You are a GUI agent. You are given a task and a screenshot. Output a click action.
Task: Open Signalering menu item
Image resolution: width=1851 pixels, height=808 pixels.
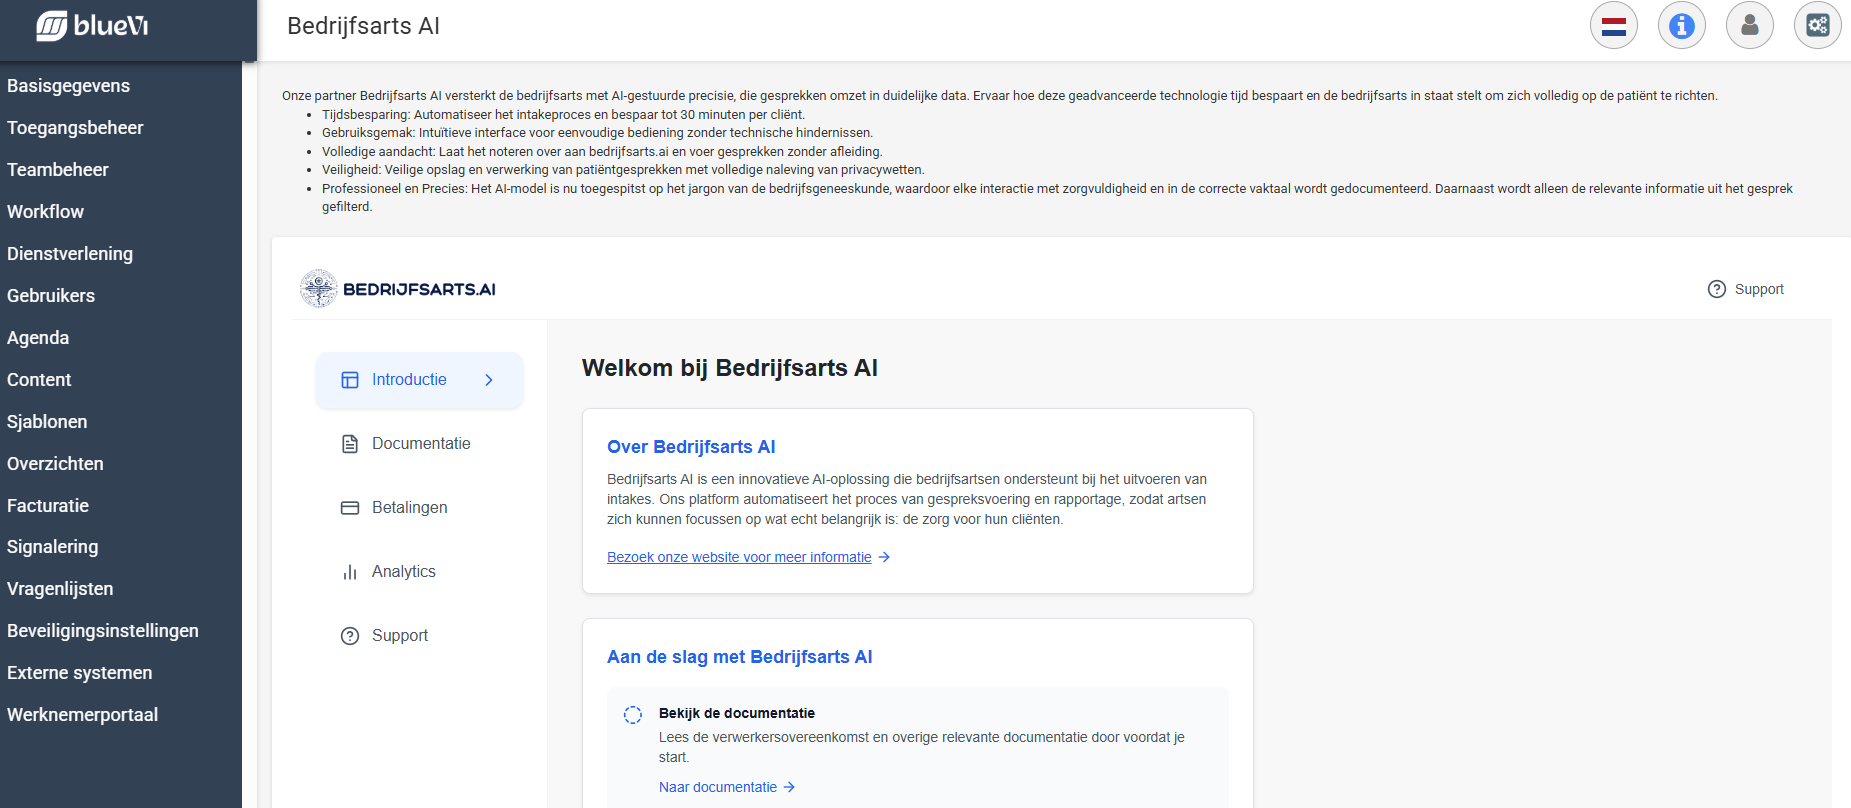pos(52,547)
